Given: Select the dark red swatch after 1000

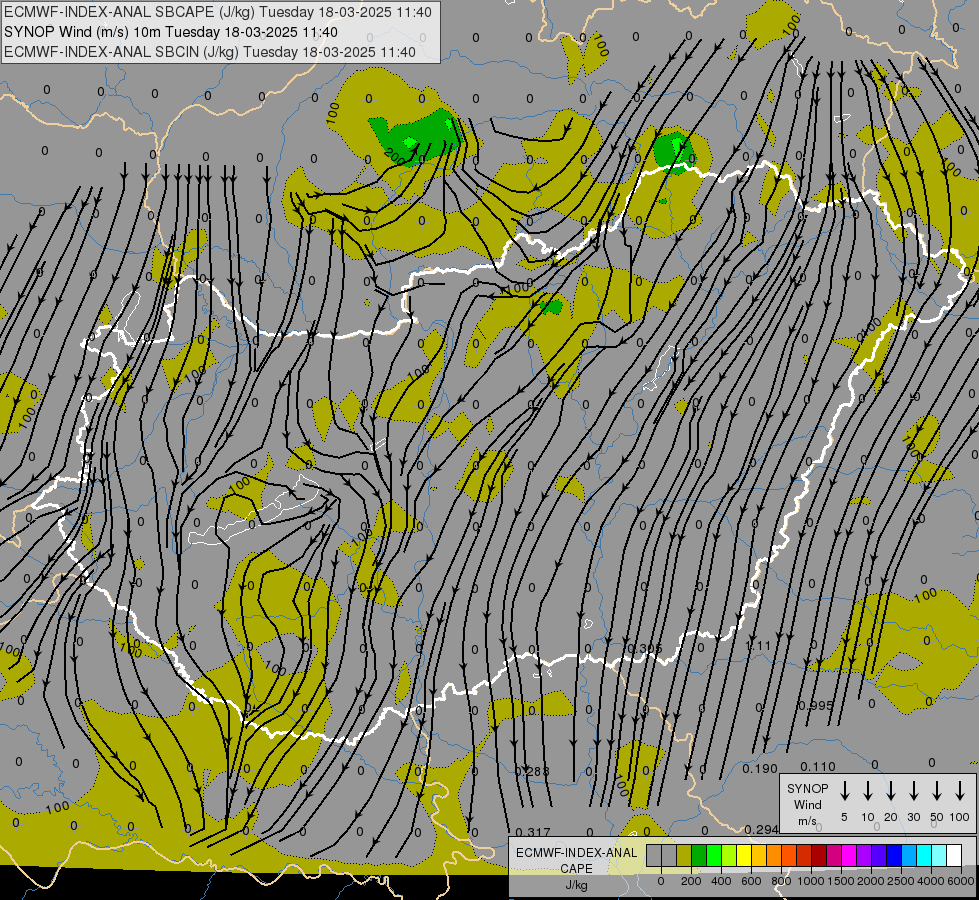Looking at the screenshot, I should 819,855.
